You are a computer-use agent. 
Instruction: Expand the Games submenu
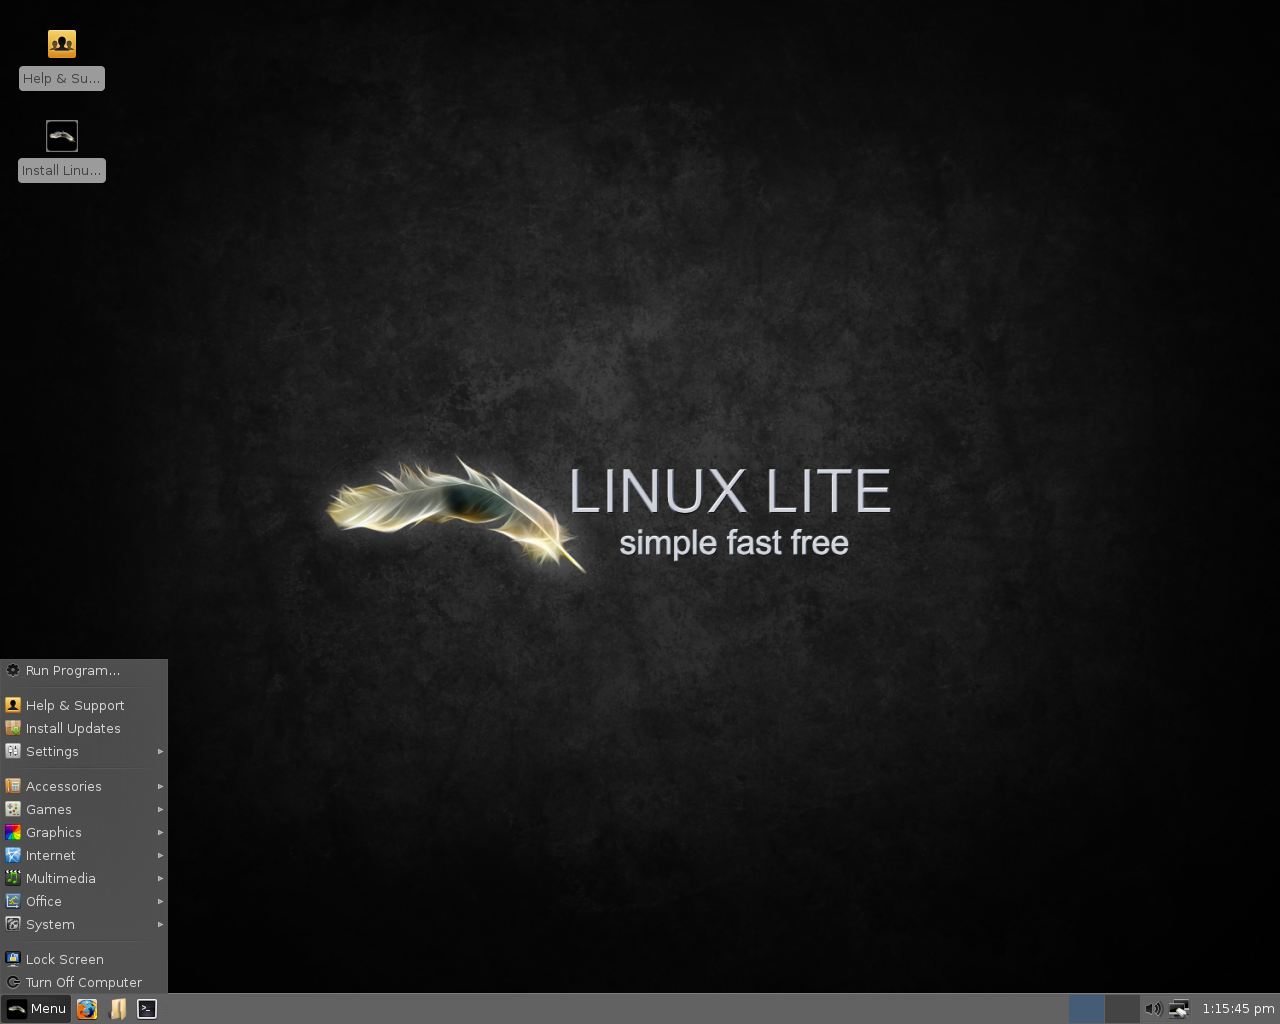pyautogui.click(x=84, y=809)
